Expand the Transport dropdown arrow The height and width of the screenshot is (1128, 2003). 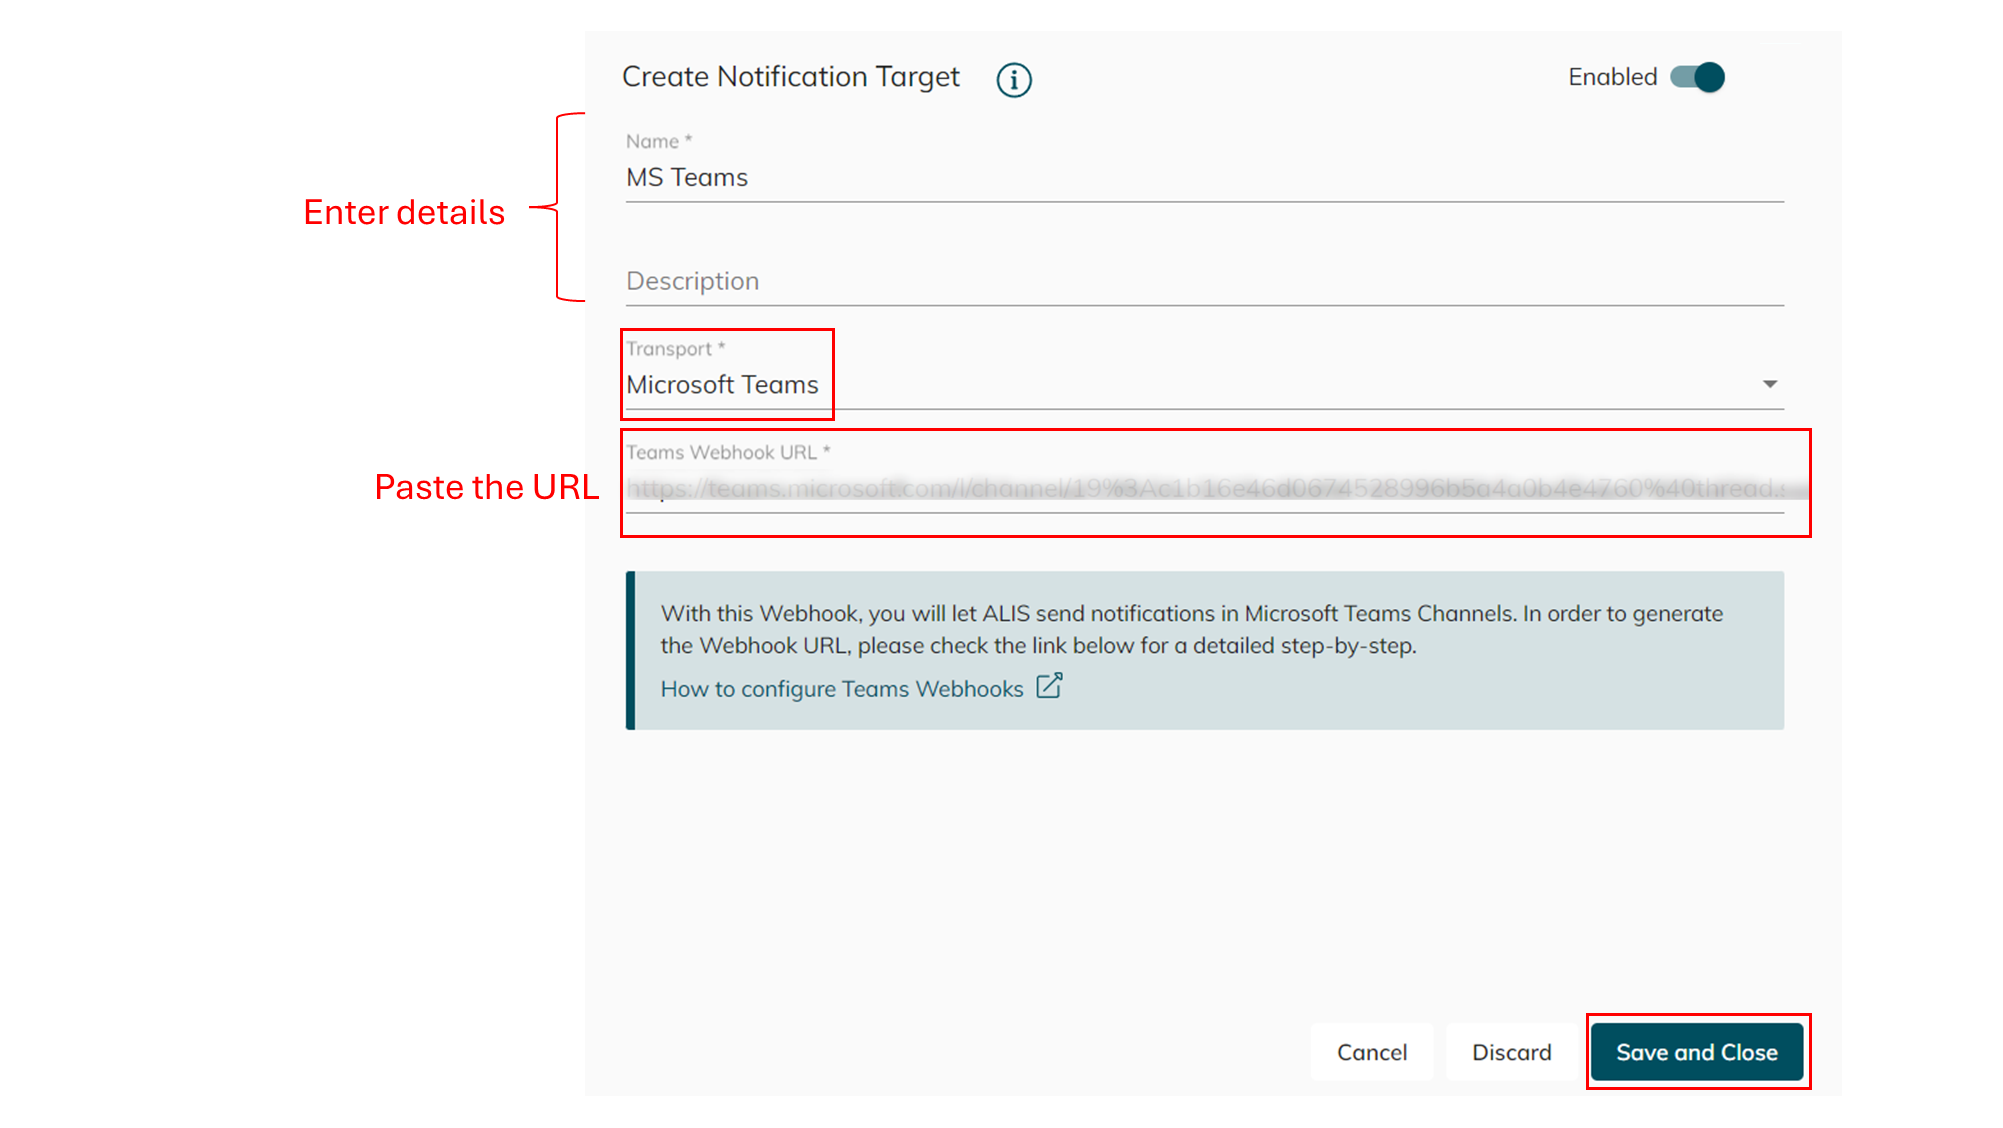pos(1769,384)
